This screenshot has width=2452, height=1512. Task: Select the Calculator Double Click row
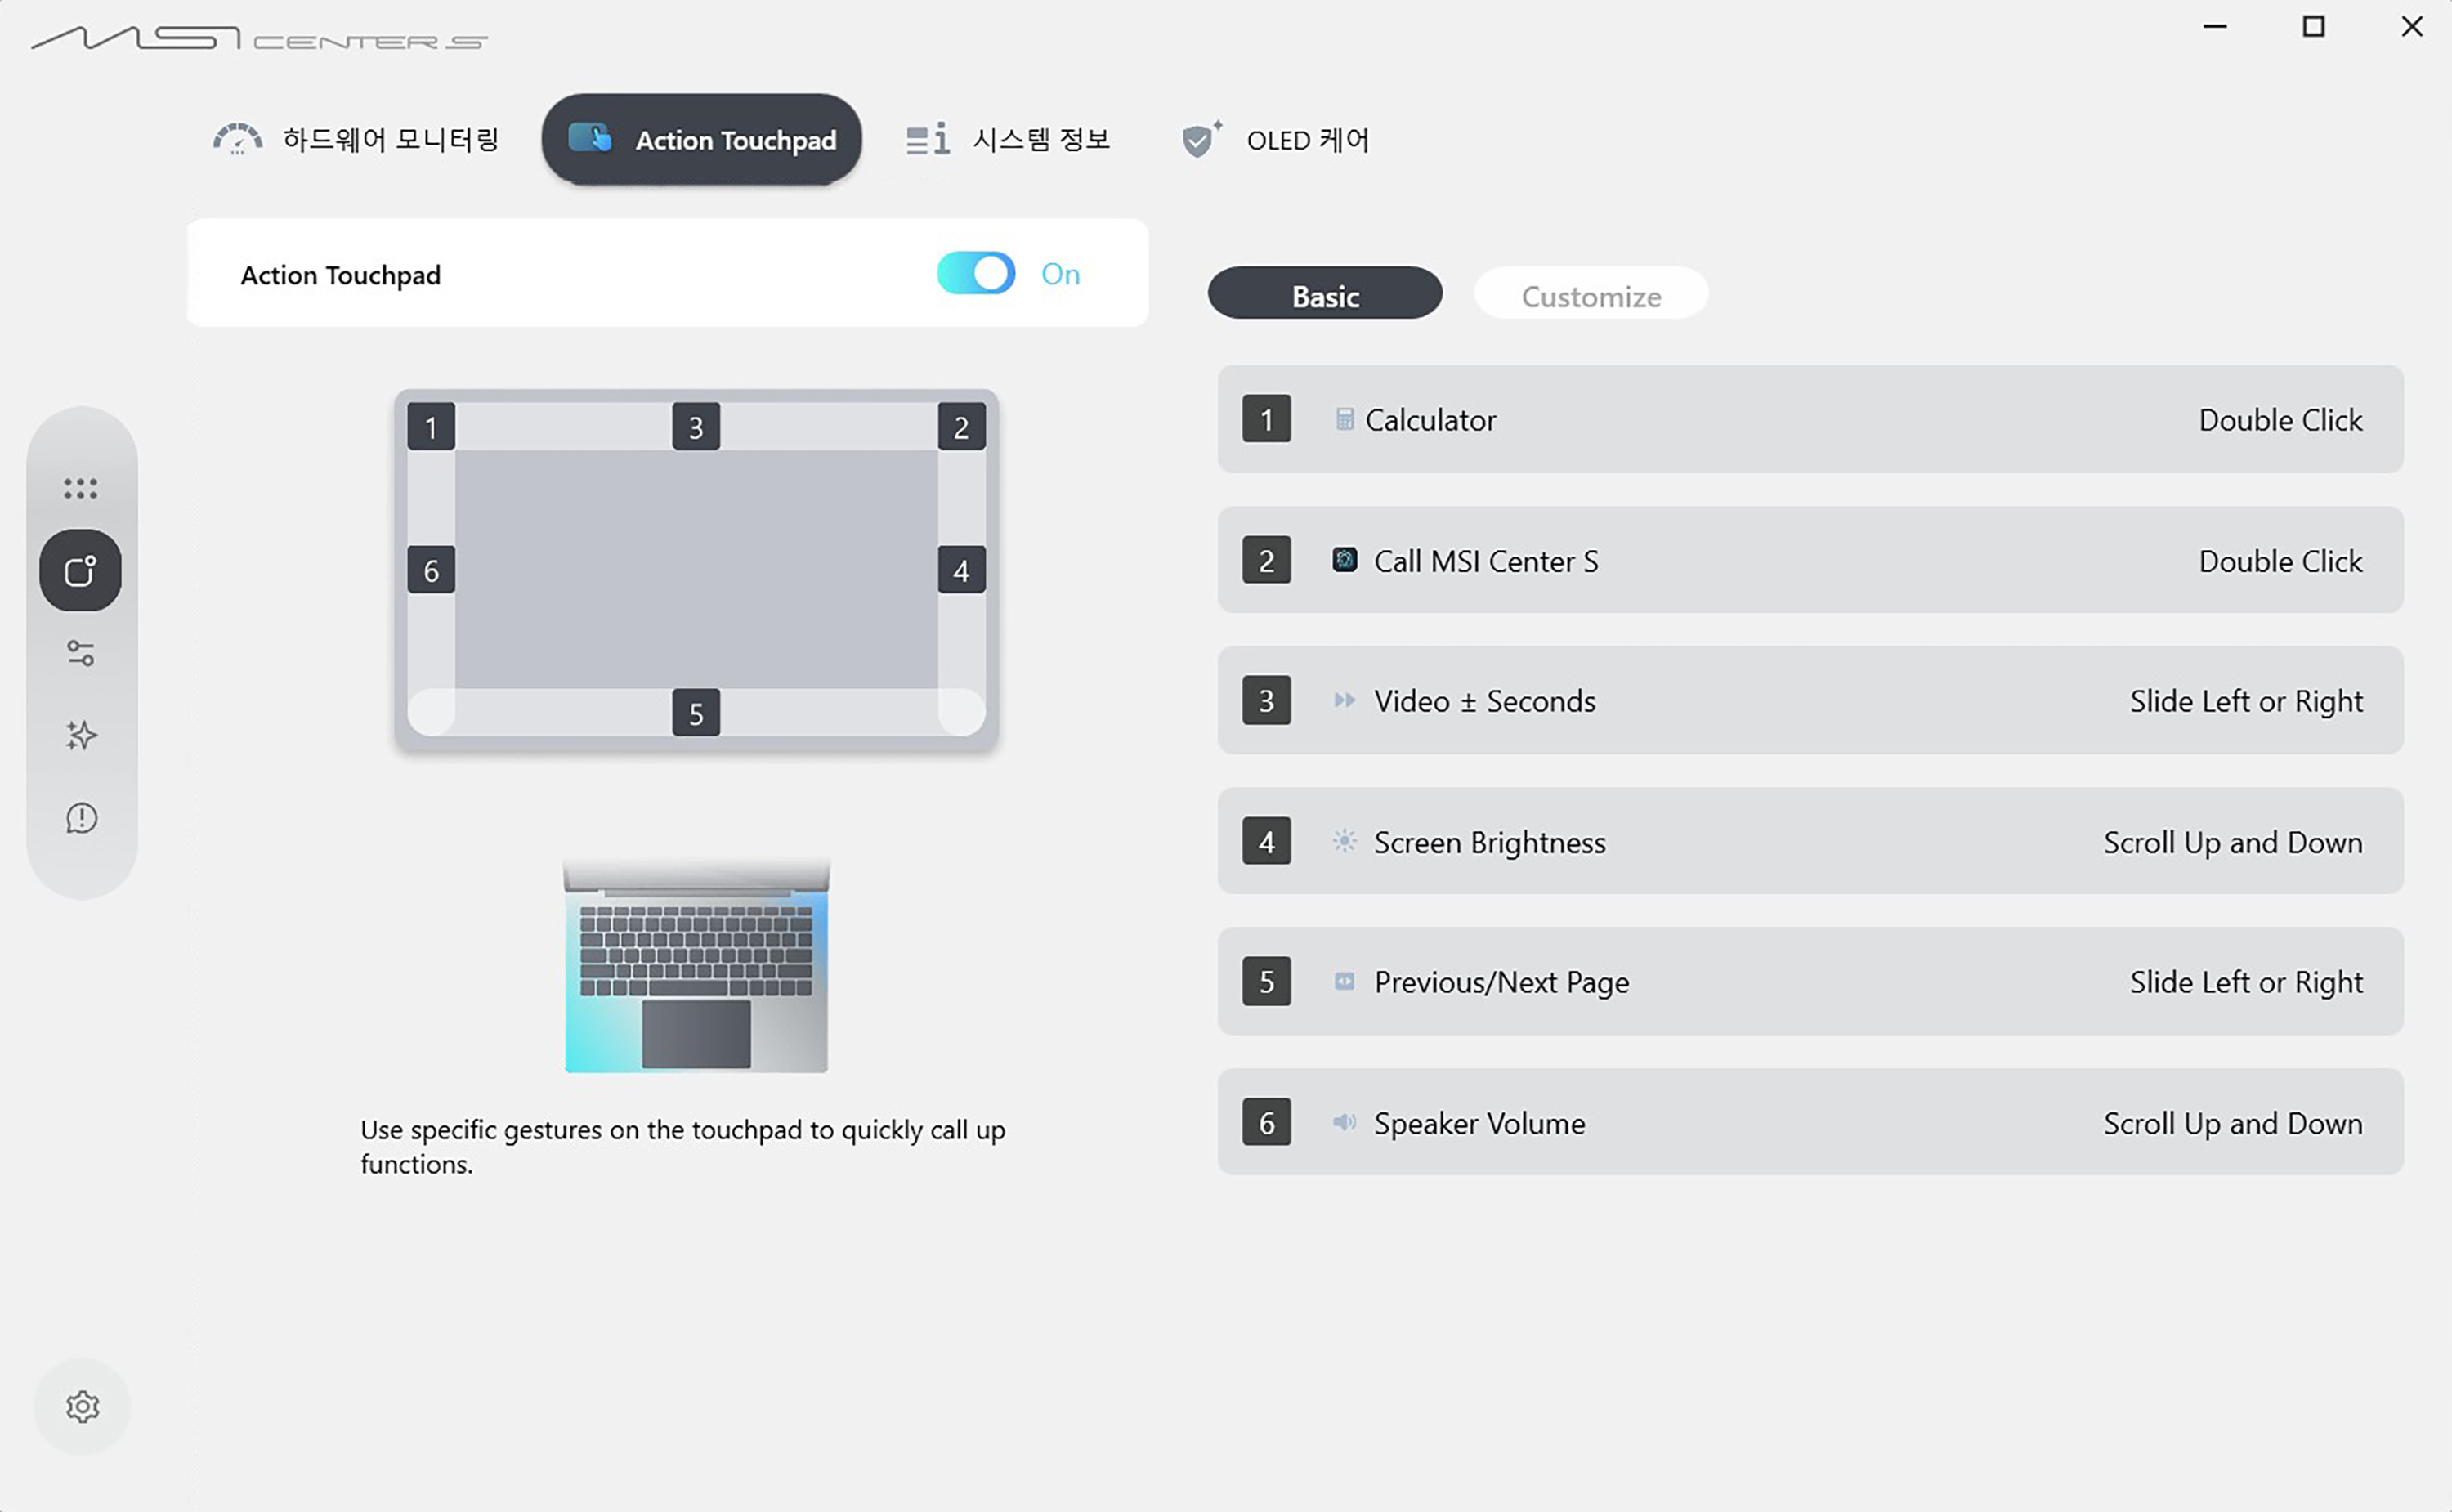(1810, 420)
